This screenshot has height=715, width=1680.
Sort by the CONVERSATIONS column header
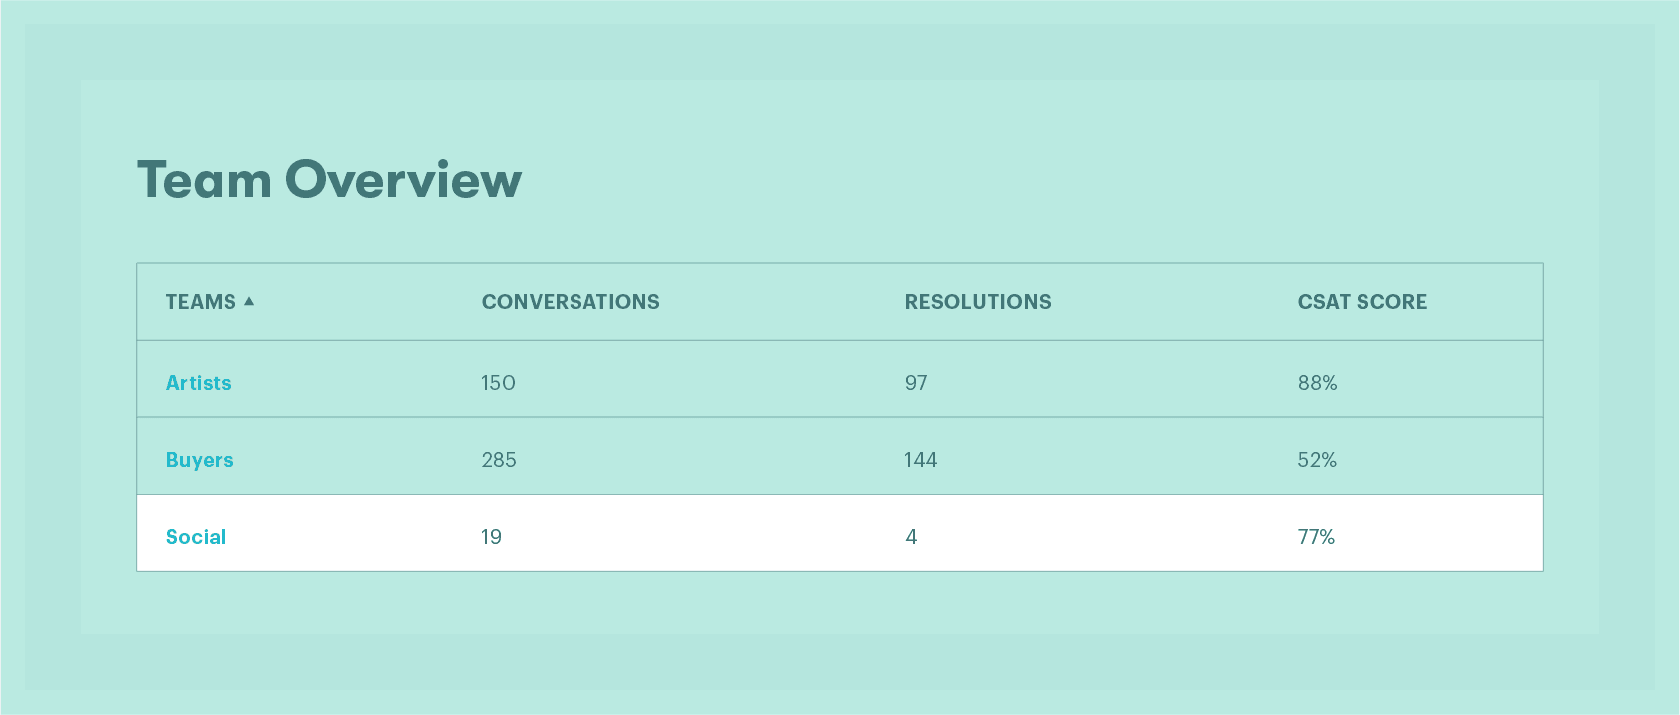570,301
